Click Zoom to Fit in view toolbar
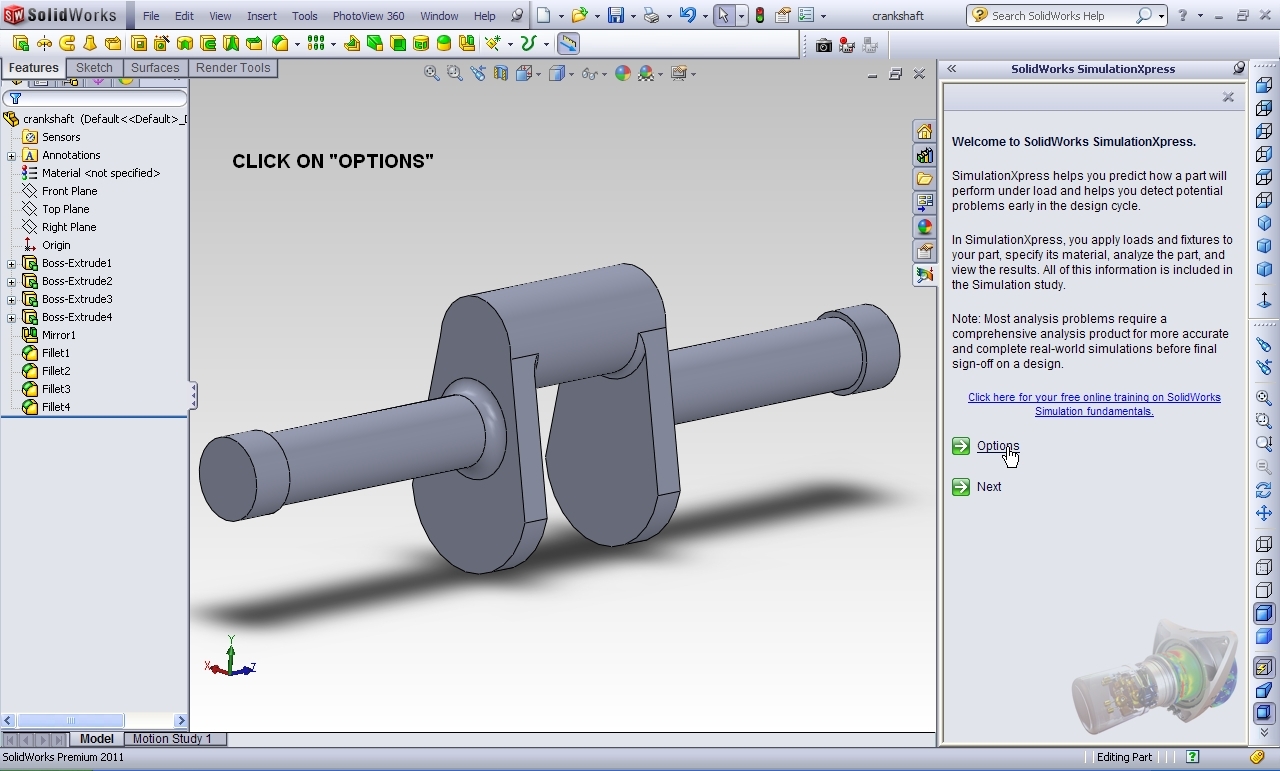This screenshot has width=1280, height=771. point(431,73)
